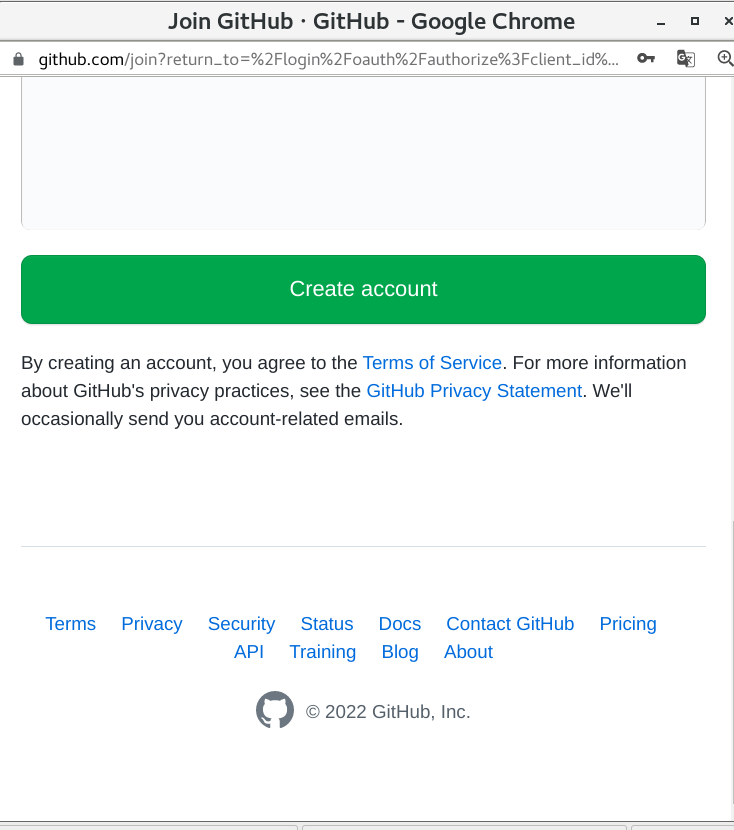Maximize the Chrome window
This screenshot has height=830, width=734.
coord(695,21)
